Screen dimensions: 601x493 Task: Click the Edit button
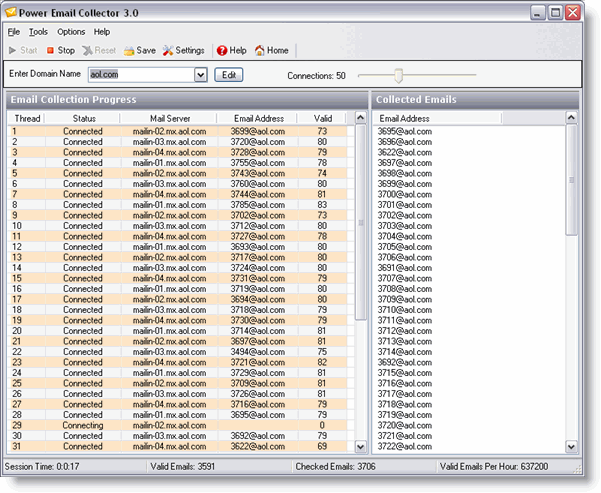coord(229,75)
